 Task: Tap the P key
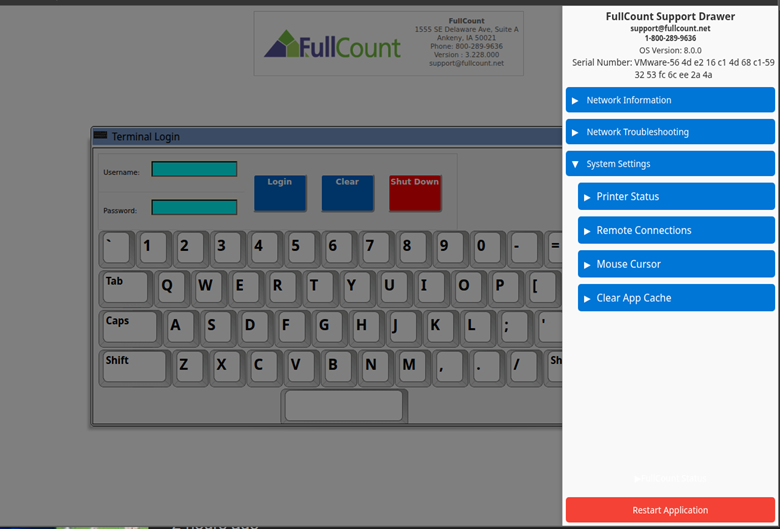506,288
